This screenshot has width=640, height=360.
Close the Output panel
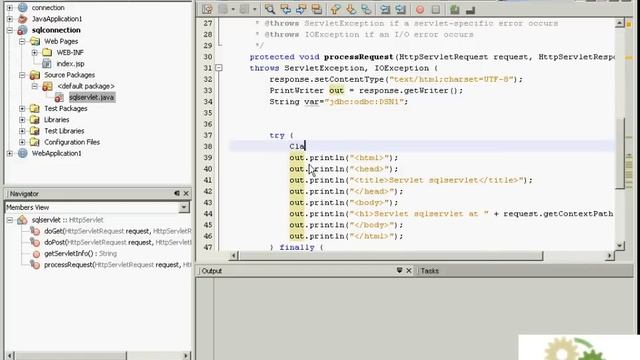click(409, 270)
